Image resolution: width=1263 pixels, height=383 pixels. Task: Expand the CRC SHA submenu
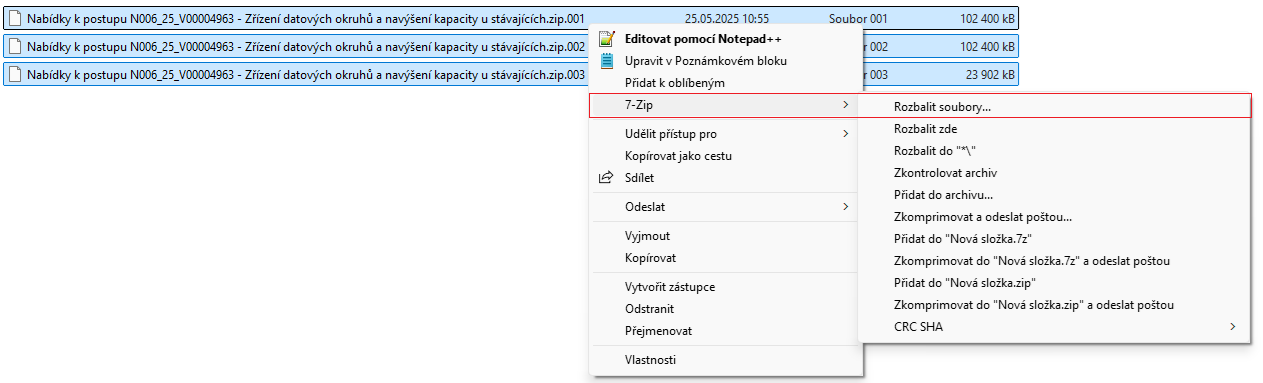tap(1054, 327)
